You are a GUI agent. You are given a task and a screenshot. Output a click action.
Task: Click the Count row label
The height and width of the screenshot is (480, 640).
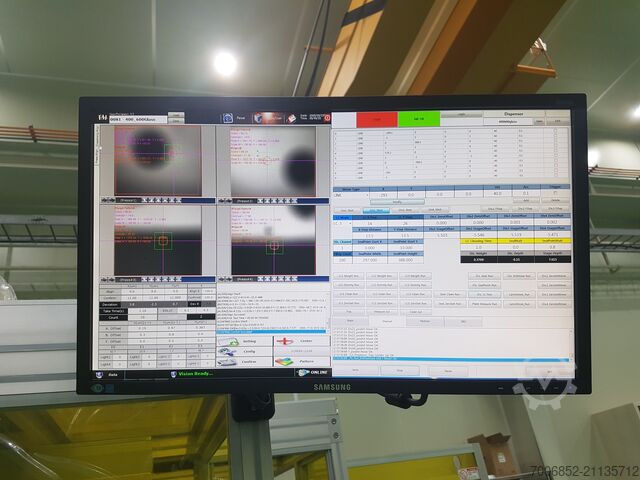point(113,317)
